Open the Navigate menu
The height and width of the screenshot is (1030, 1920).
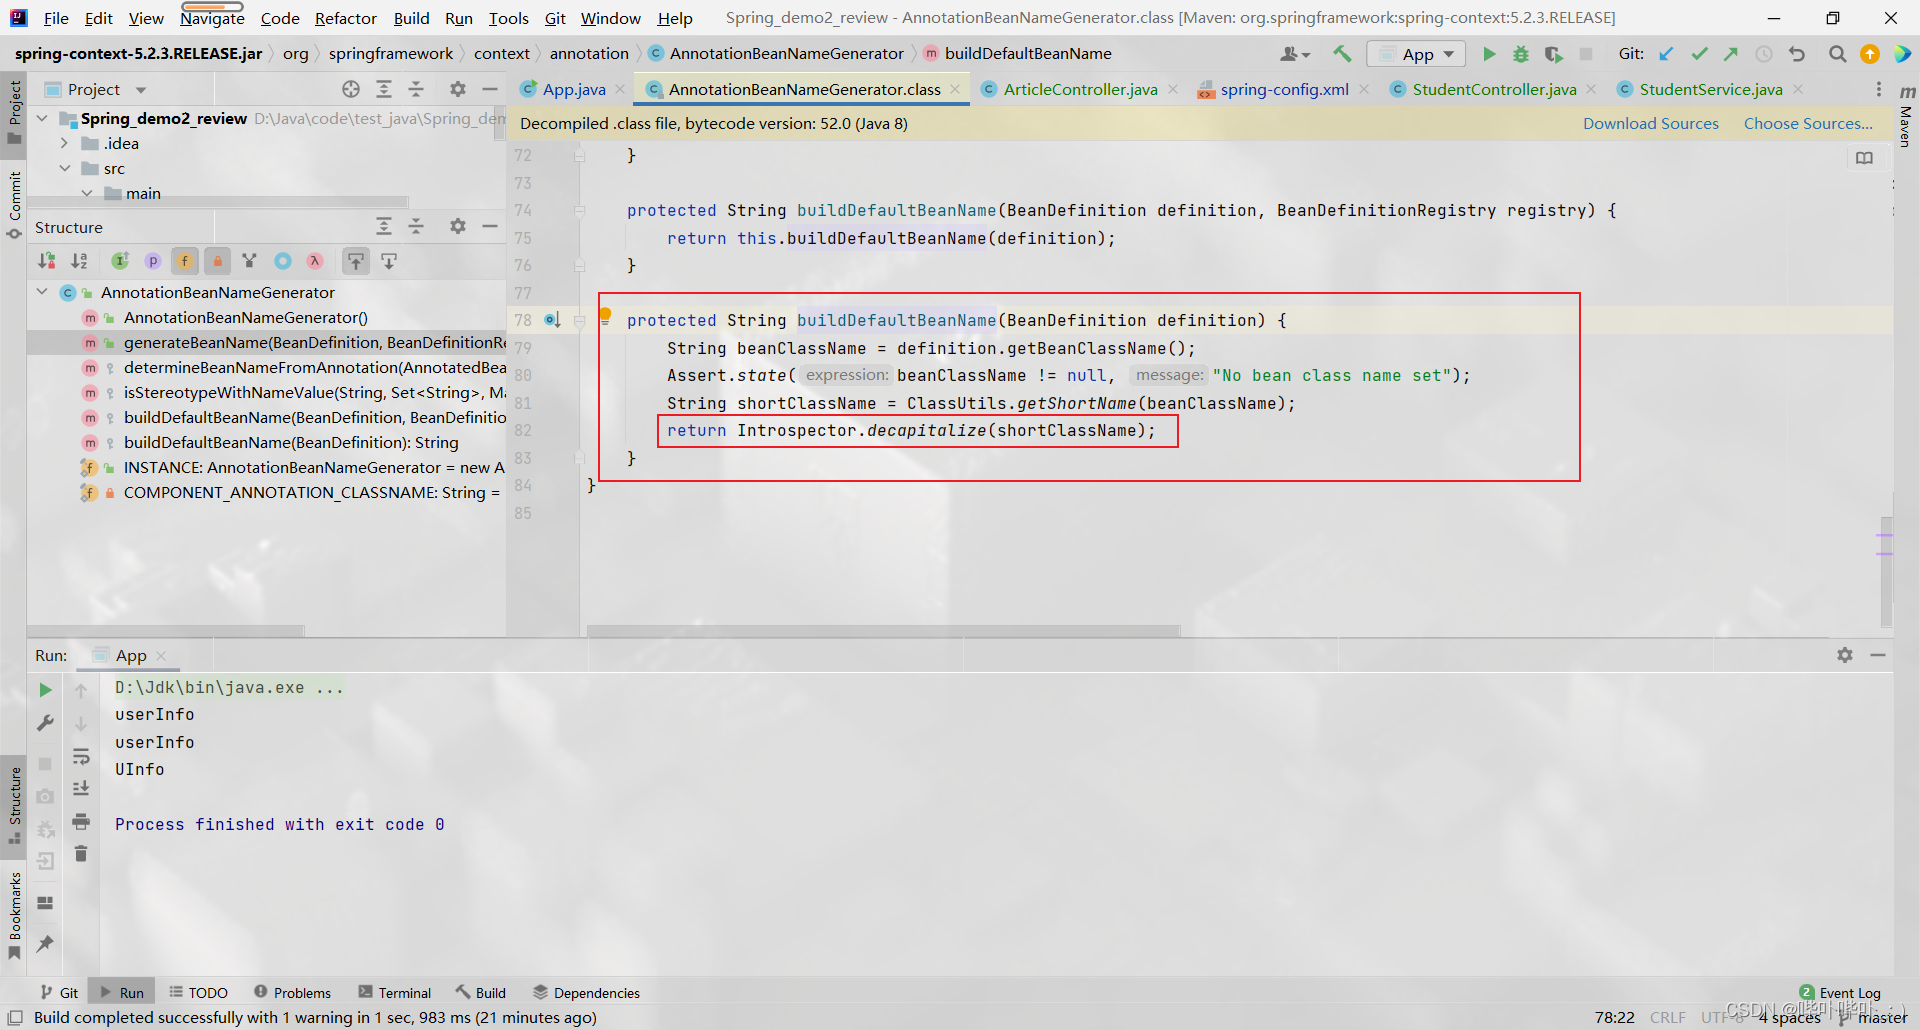212,18
